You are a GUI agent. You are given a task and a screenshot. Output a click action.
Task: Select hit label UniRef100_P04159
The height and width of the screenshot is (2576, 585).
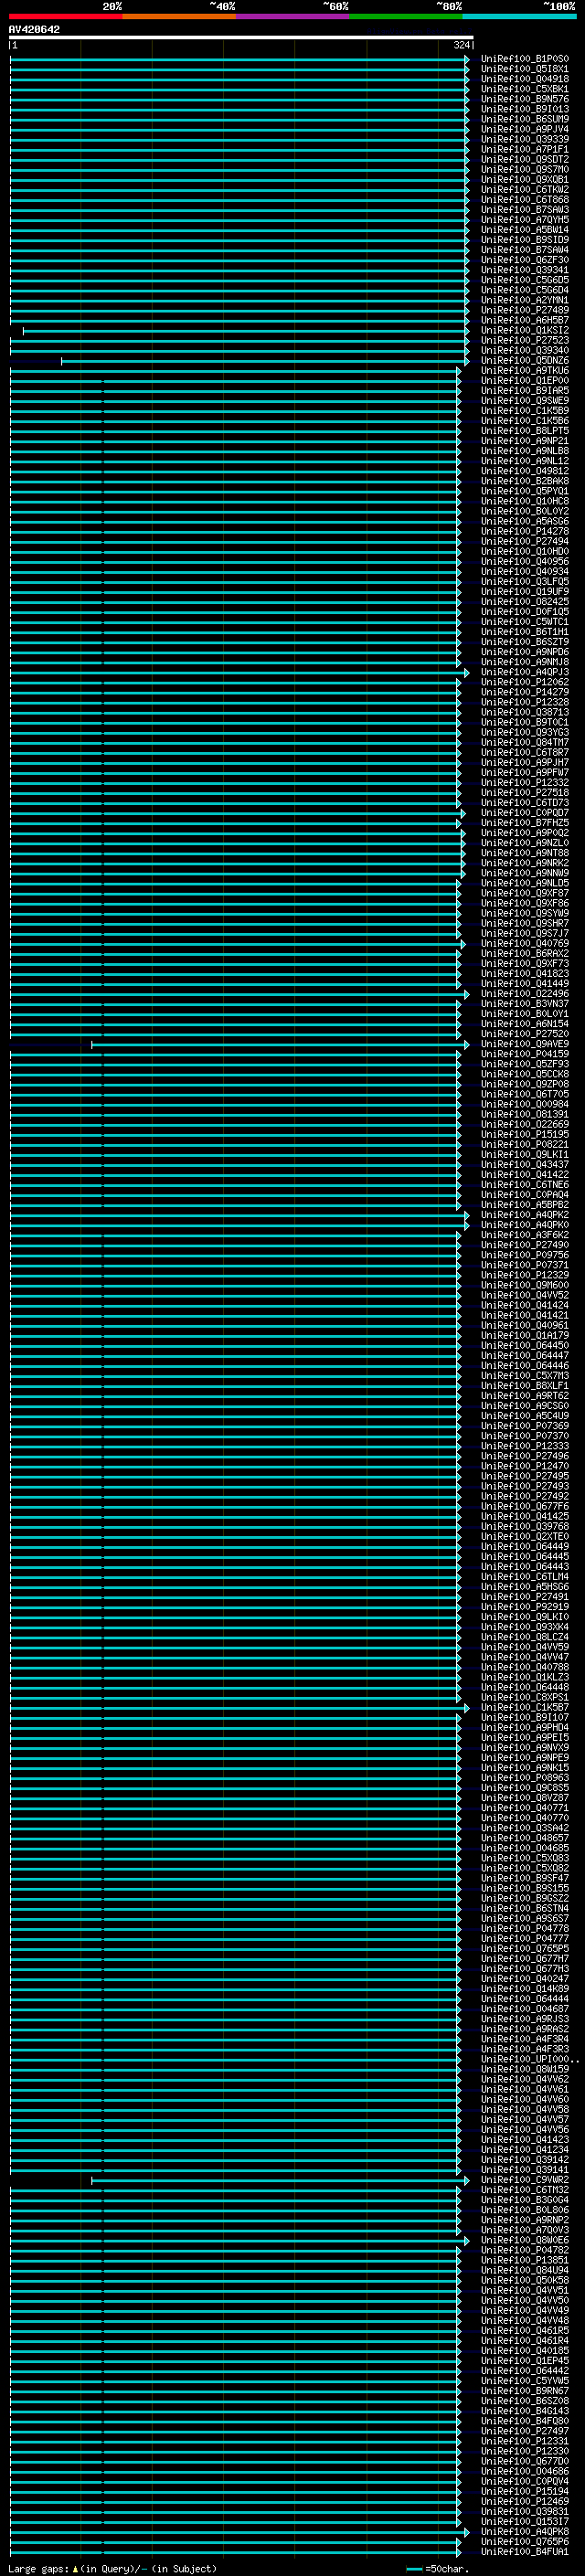click(524, 1054)
